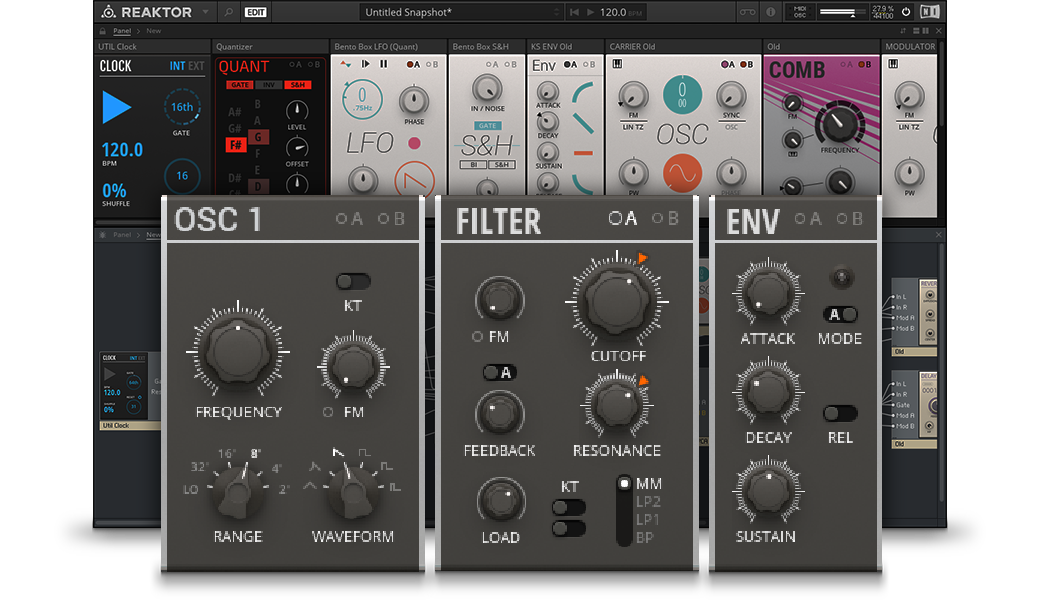This screenshot has width=1040, height=600.
Task: Toggle G note in Quantizer
Action: 259,137
